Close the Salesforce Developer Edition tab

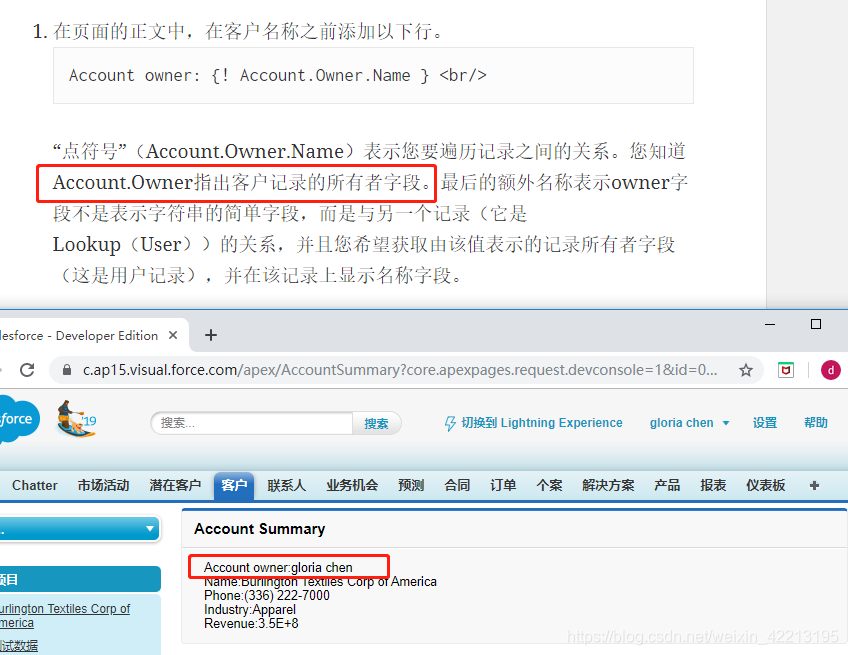[173, 335]
